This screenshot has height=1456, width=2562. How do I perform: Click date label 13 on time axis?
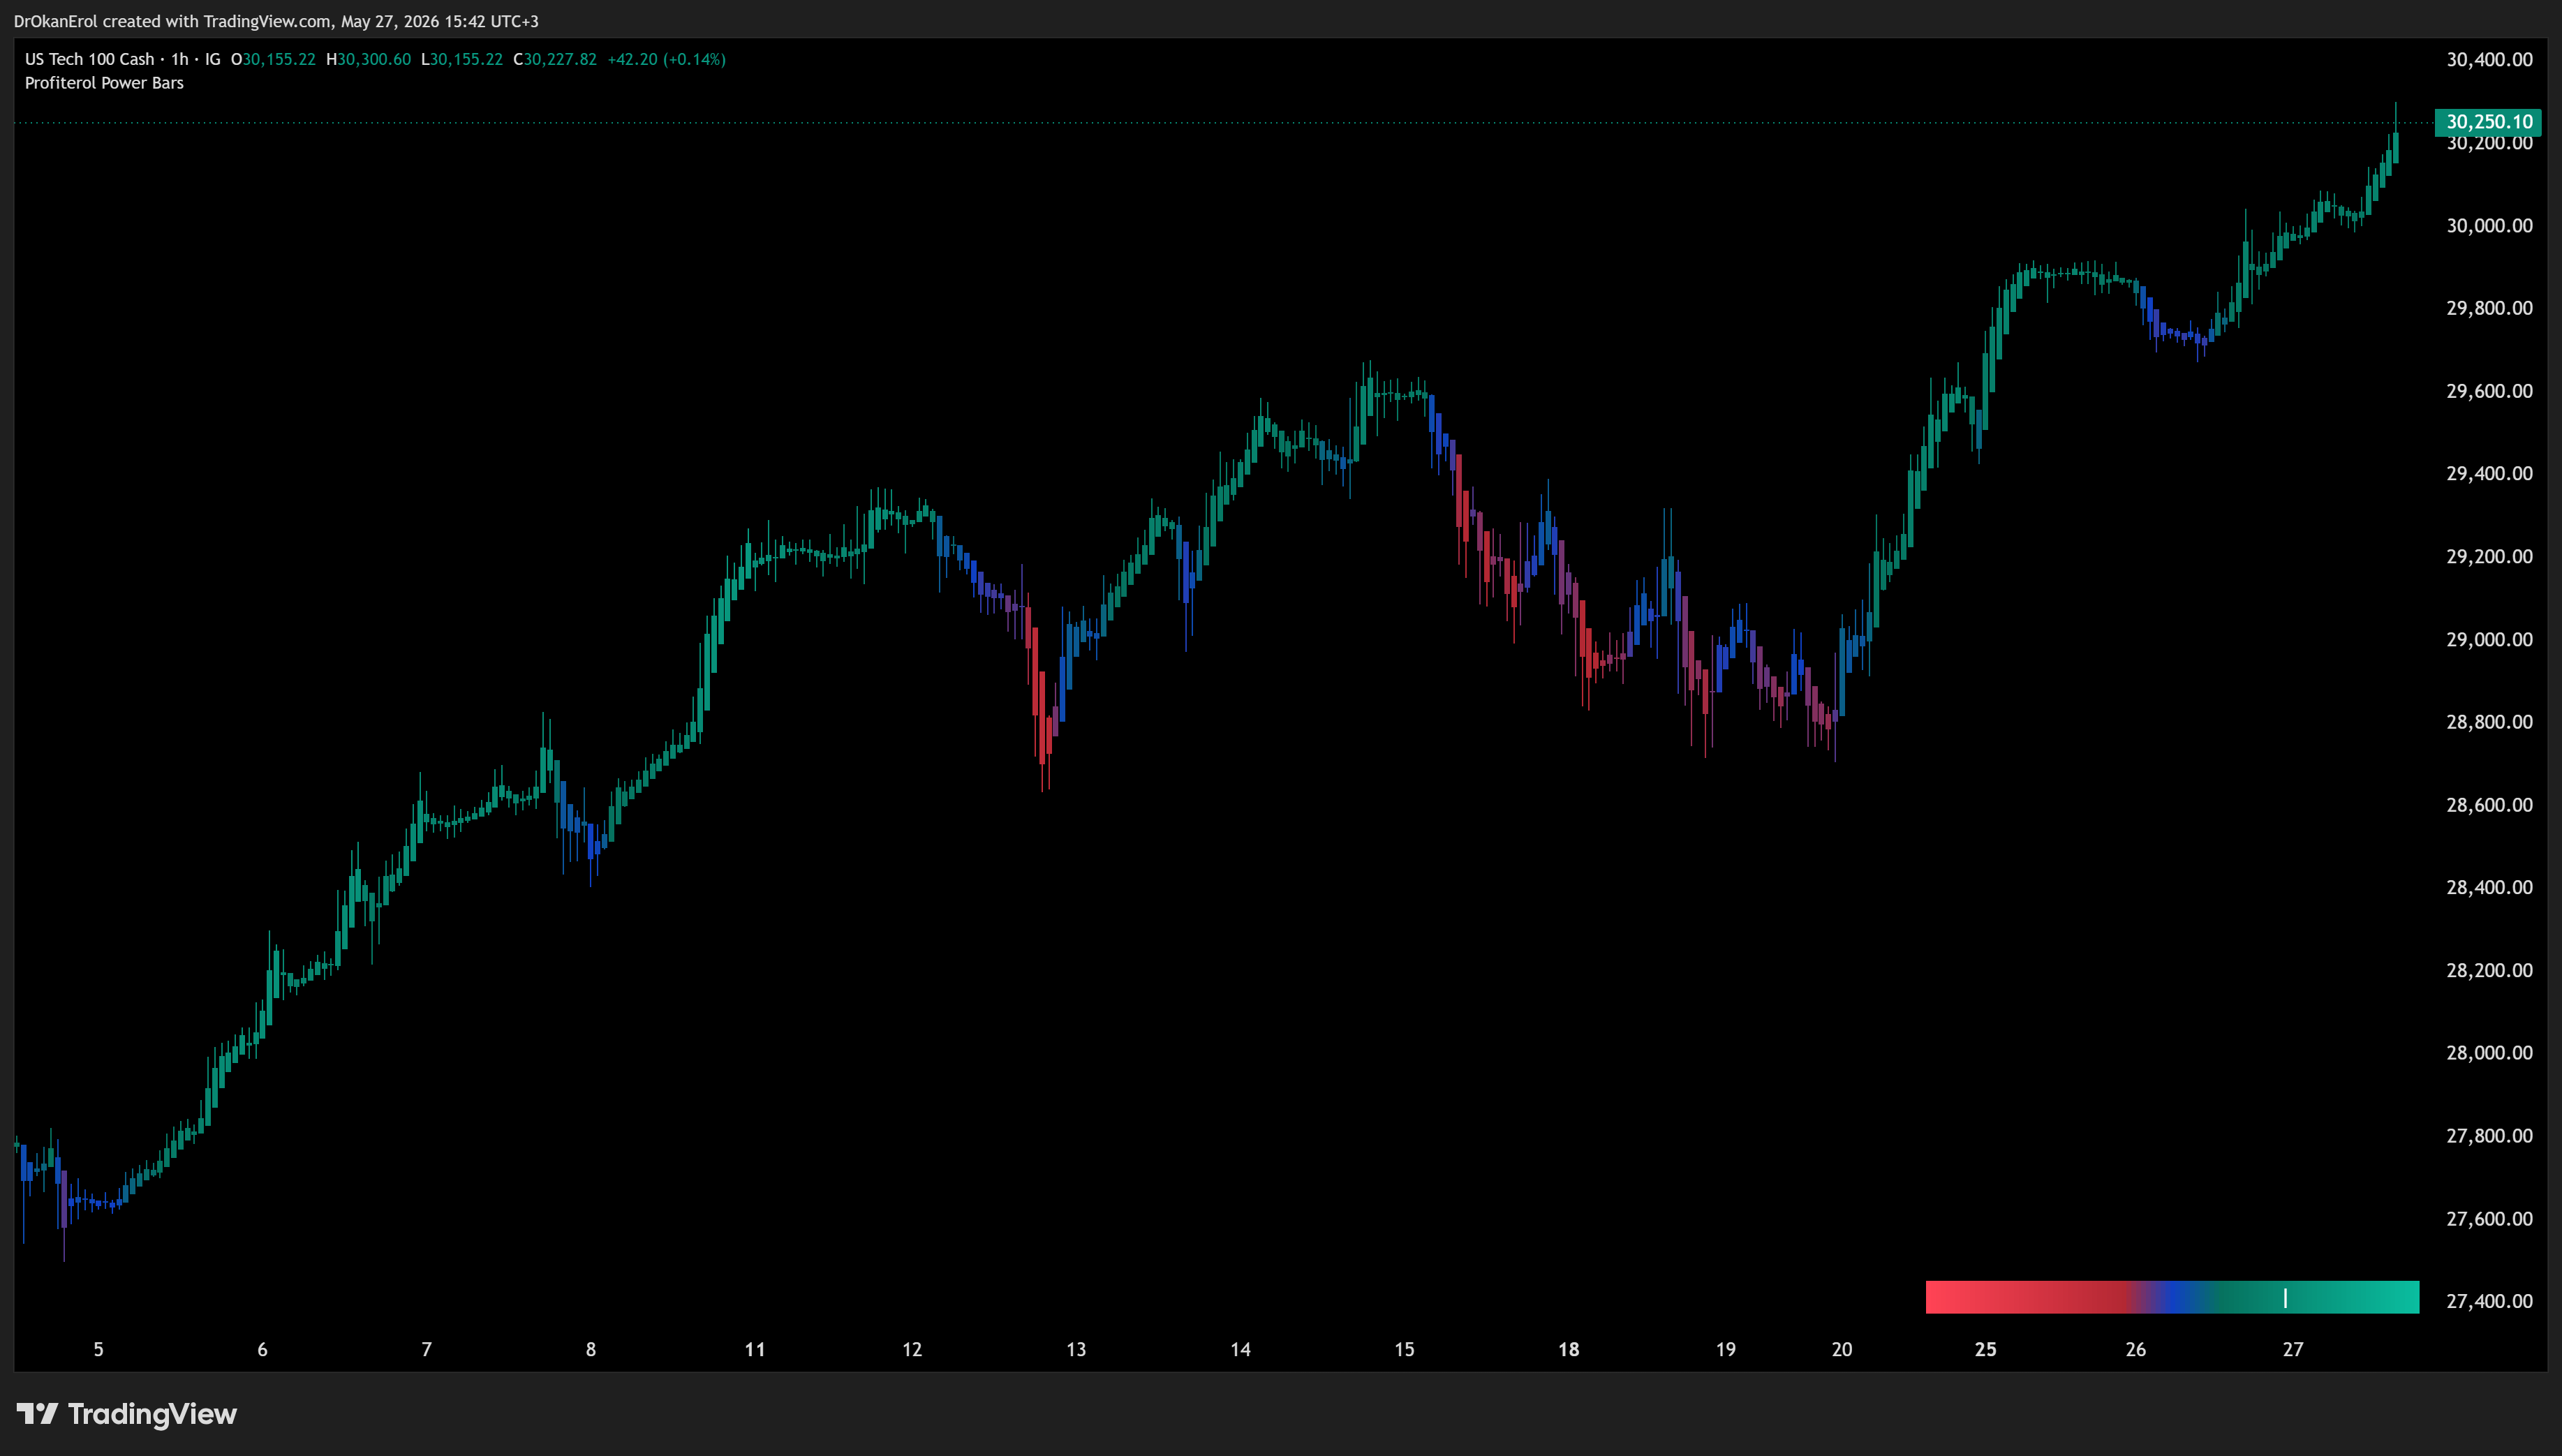click(x=1076, y=1350)
